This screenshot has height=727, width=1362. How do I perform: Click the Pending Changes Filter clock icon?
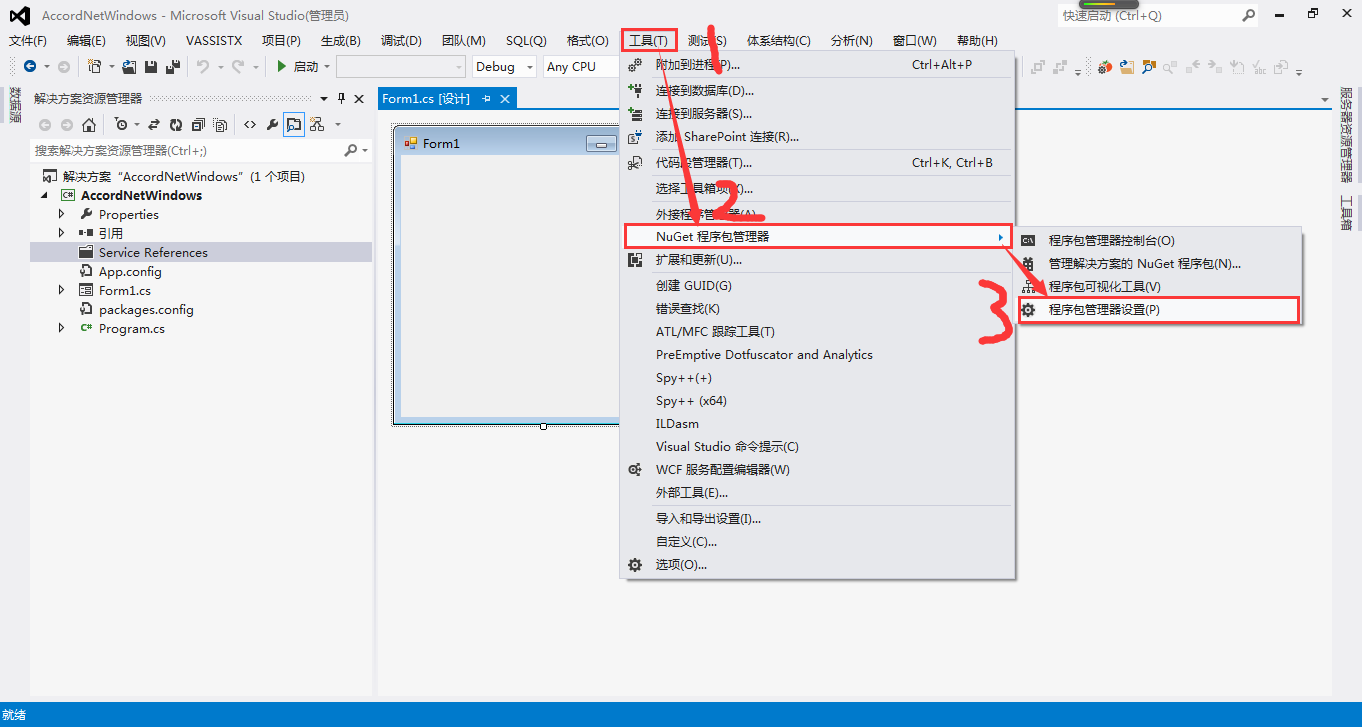121,125
